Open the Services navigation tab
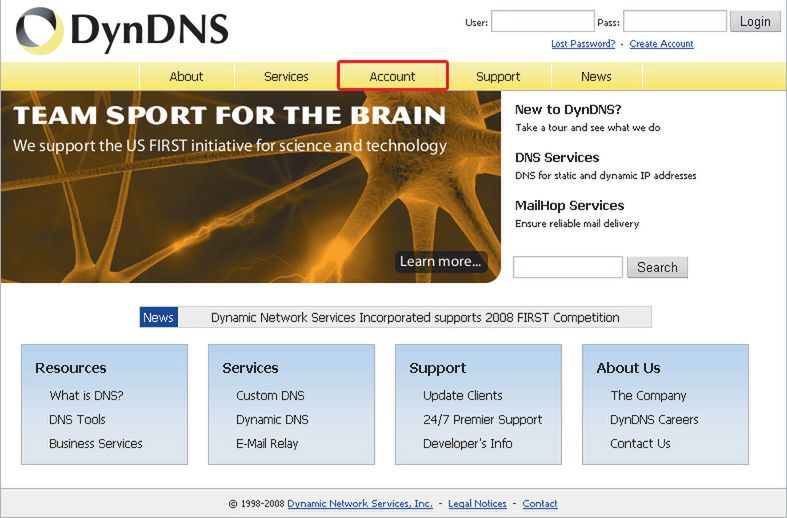787x518 pixels. pyautogui.click(x=286, y=76)
